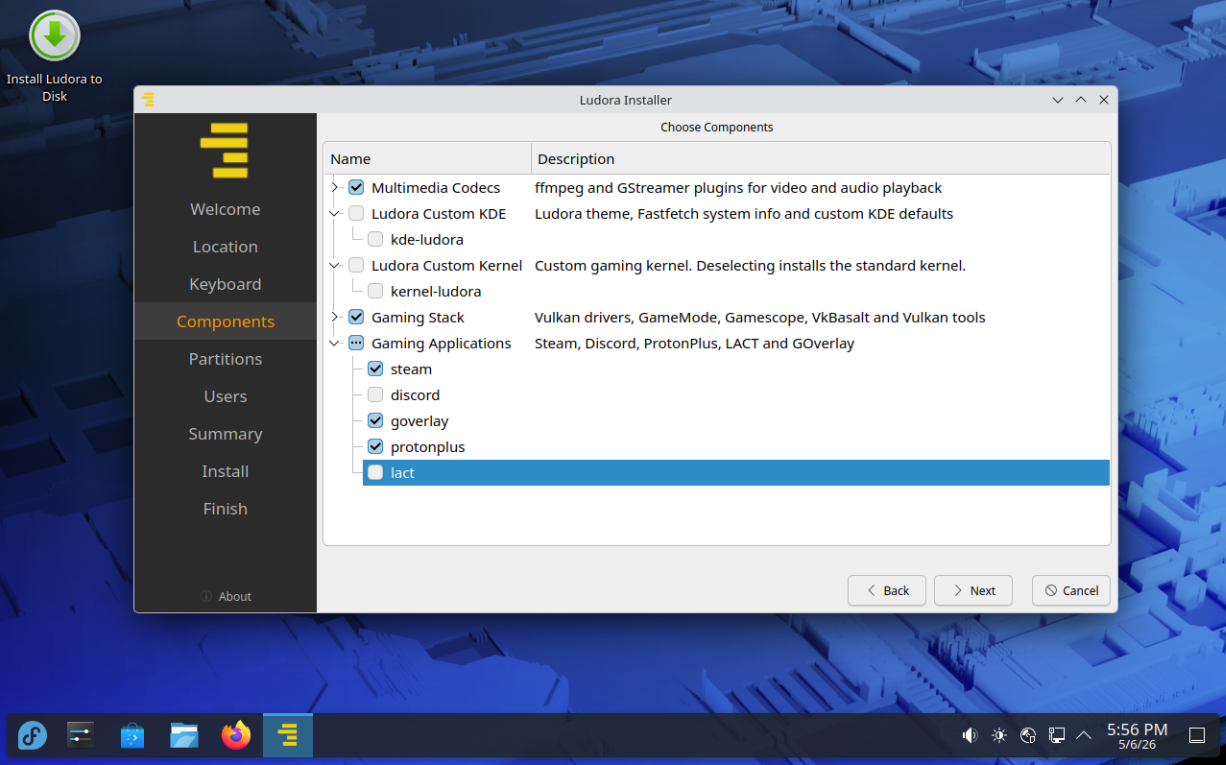
Task: Select the steam row label
Action: pyautogui.click(x=411, y=369)
